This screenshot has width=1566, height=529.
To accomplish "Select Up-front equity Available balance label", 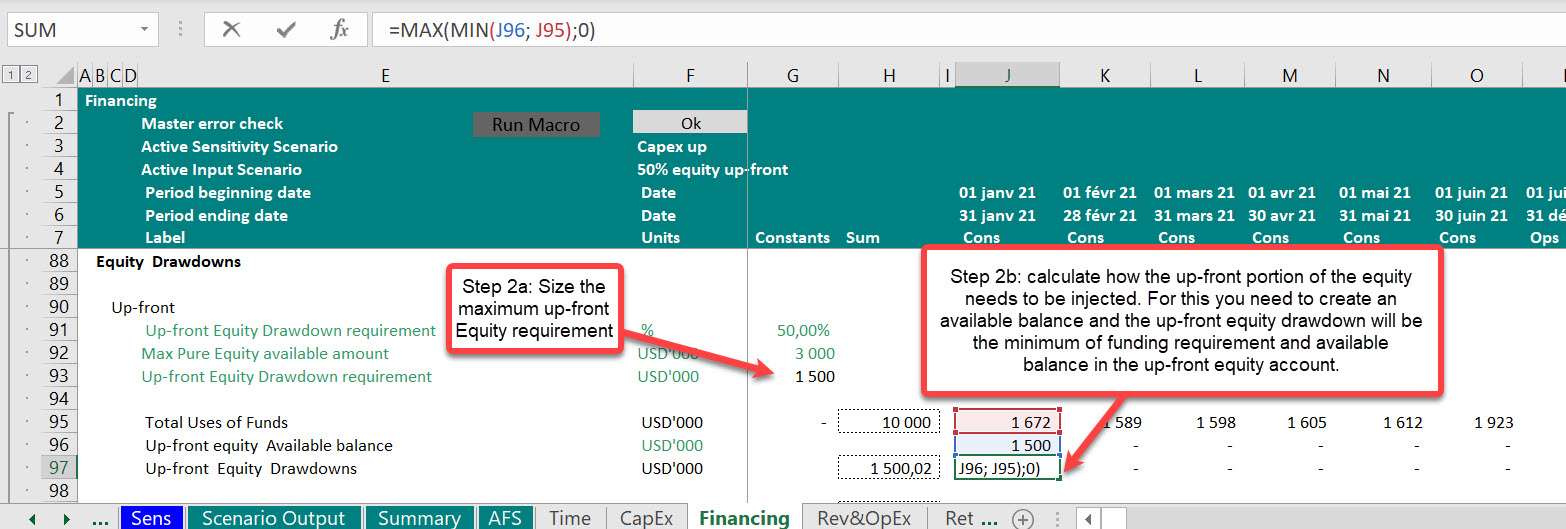I will click(268, 445).
